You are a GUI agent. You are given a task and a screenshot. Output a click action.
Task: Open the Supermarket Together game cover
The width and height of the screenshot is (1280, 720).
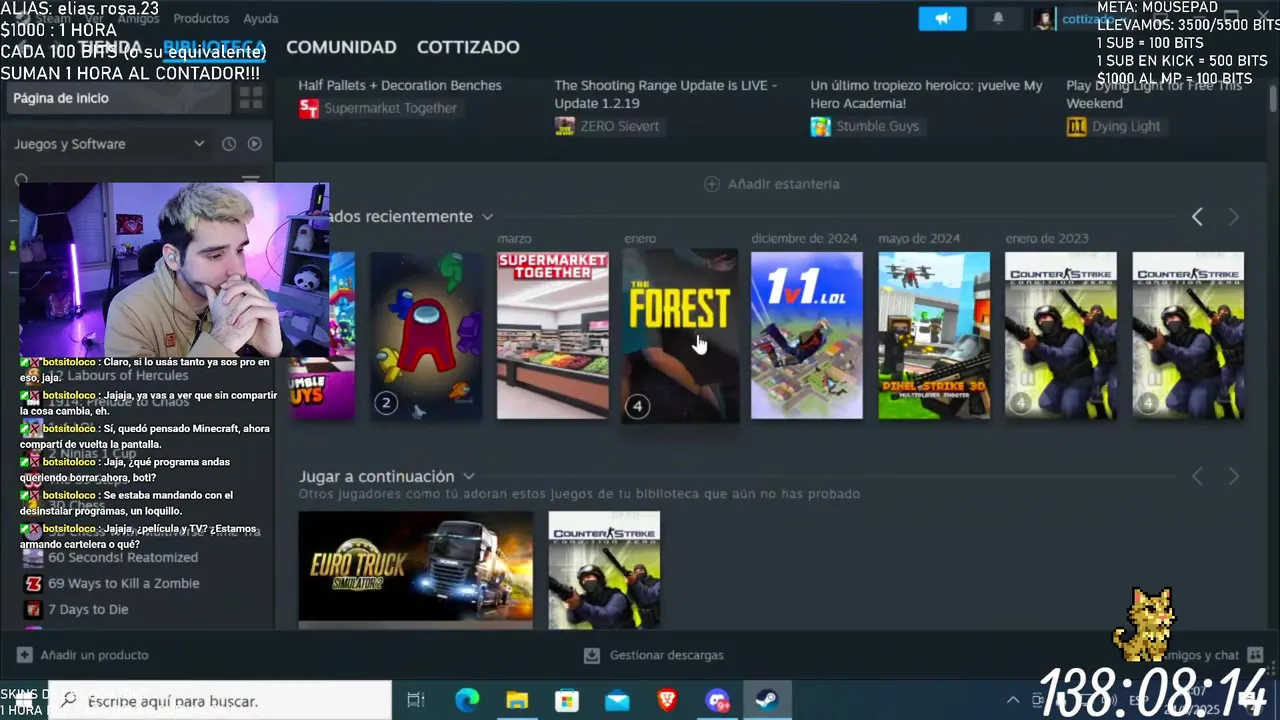click(553, 336)
